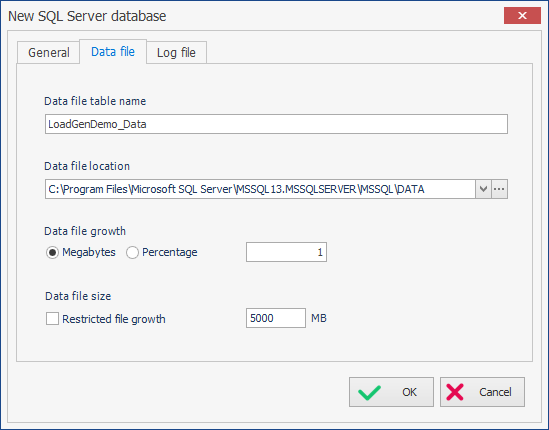Select the Percentage growth option
This screenshot has width=549, height=430.
tap(132, 252)
